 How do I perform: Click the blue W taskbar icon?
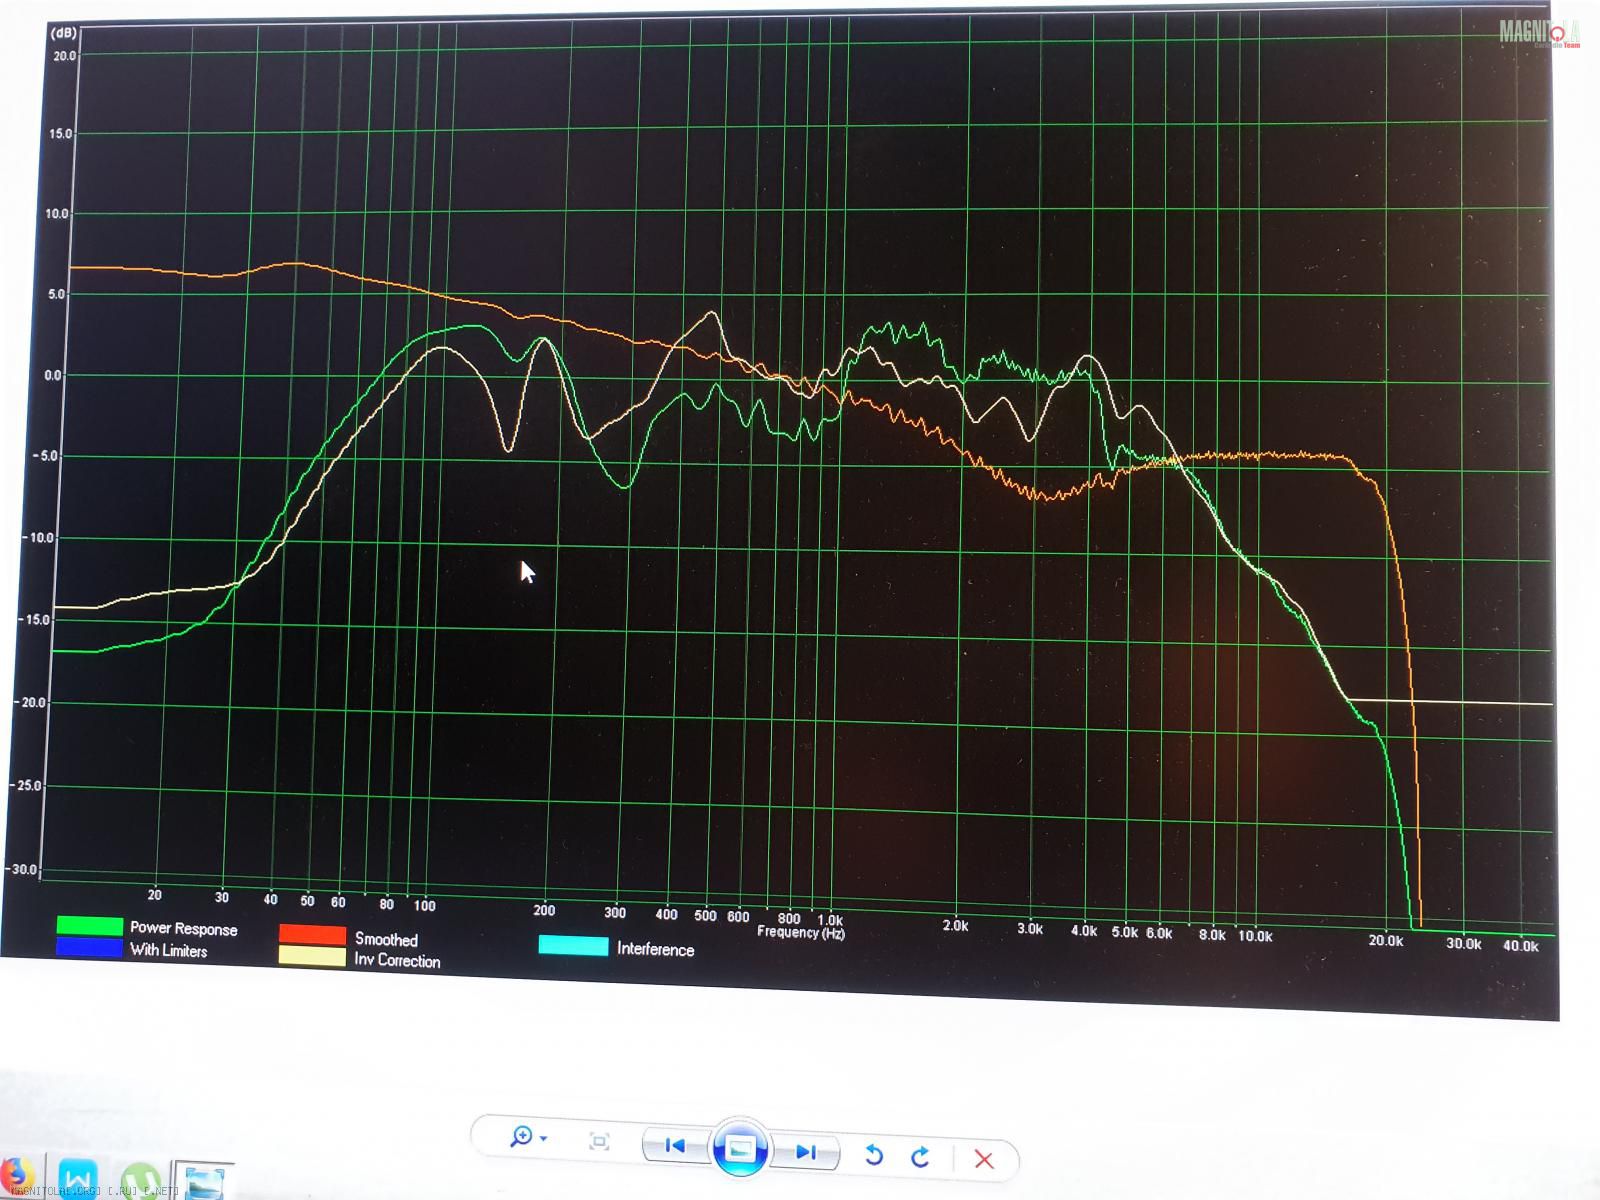pyautogui.click(x=78, y=1178)
